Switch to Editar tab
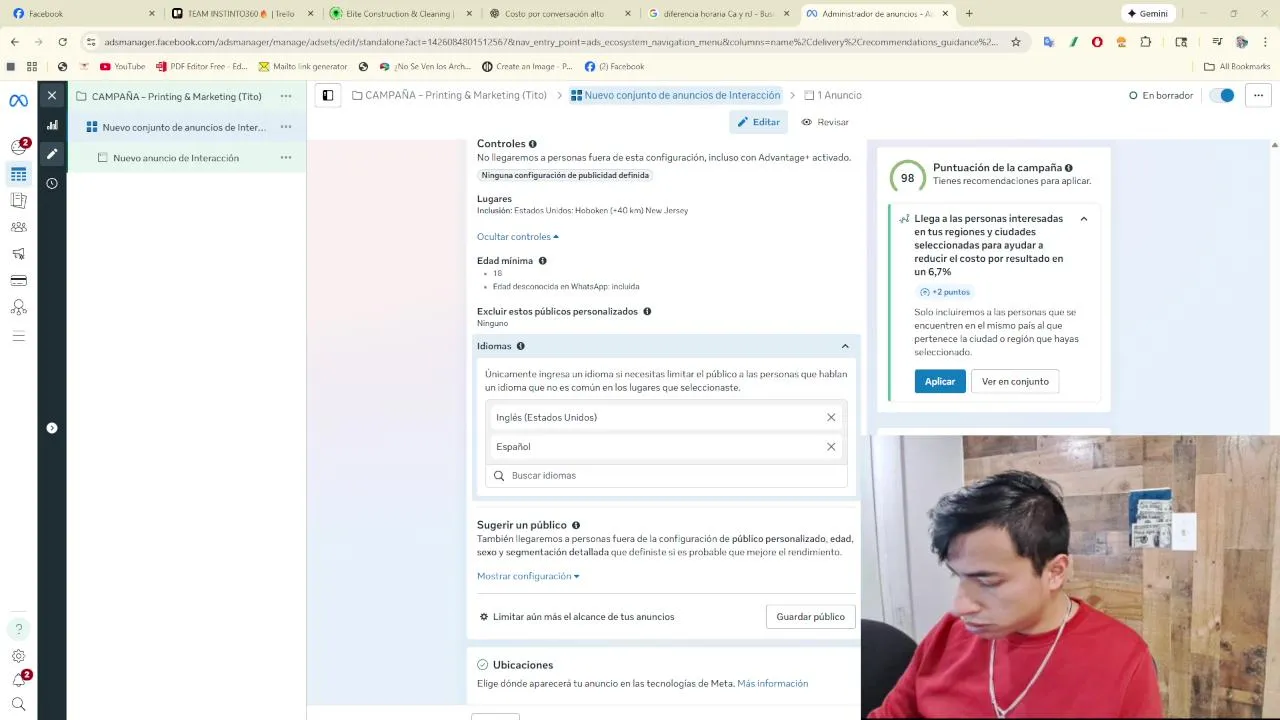 click(758, 122)
